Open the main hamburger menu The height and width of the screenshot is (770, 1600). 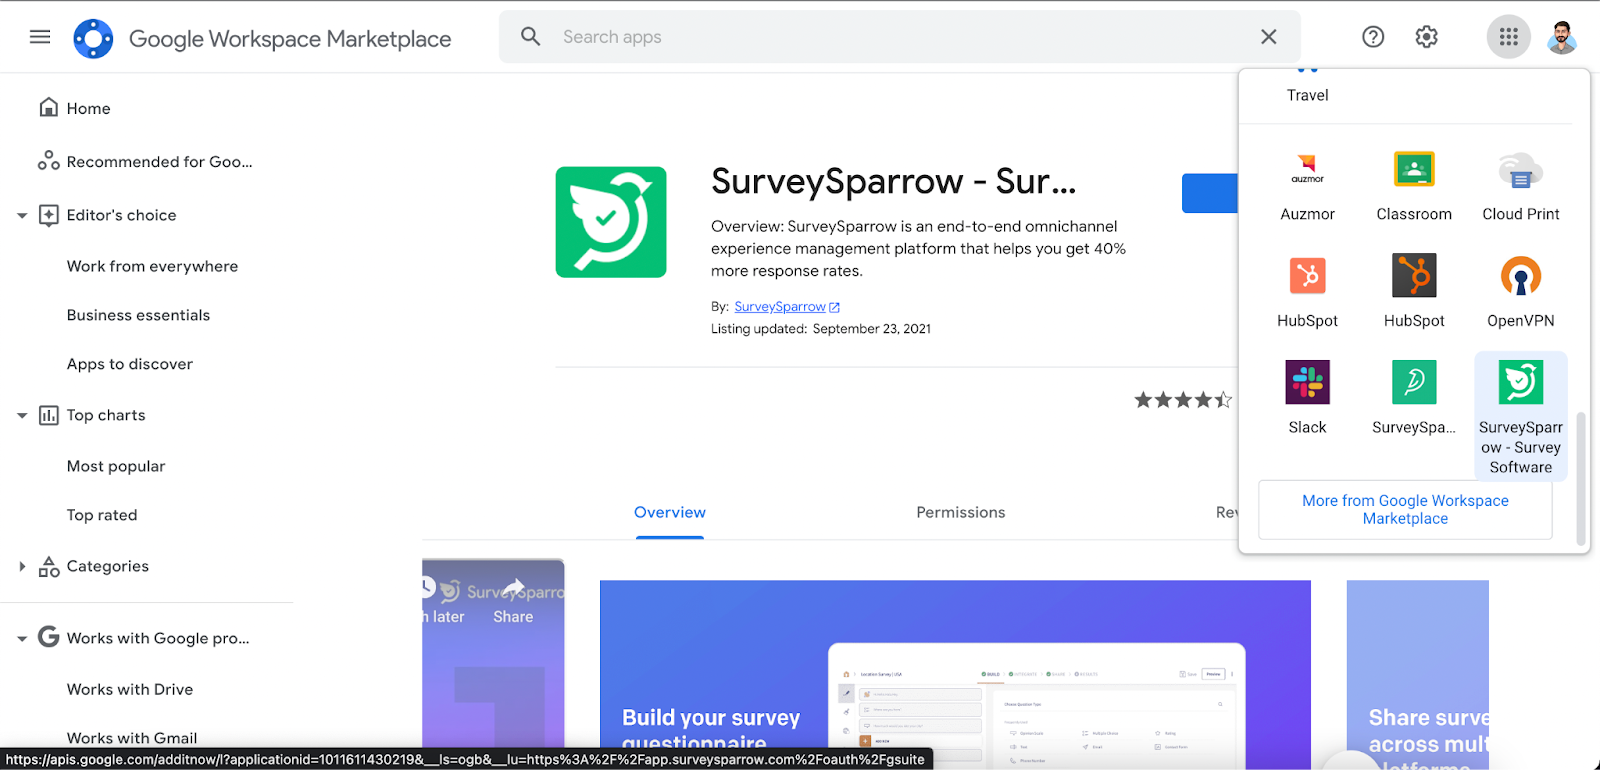(40, 37)
